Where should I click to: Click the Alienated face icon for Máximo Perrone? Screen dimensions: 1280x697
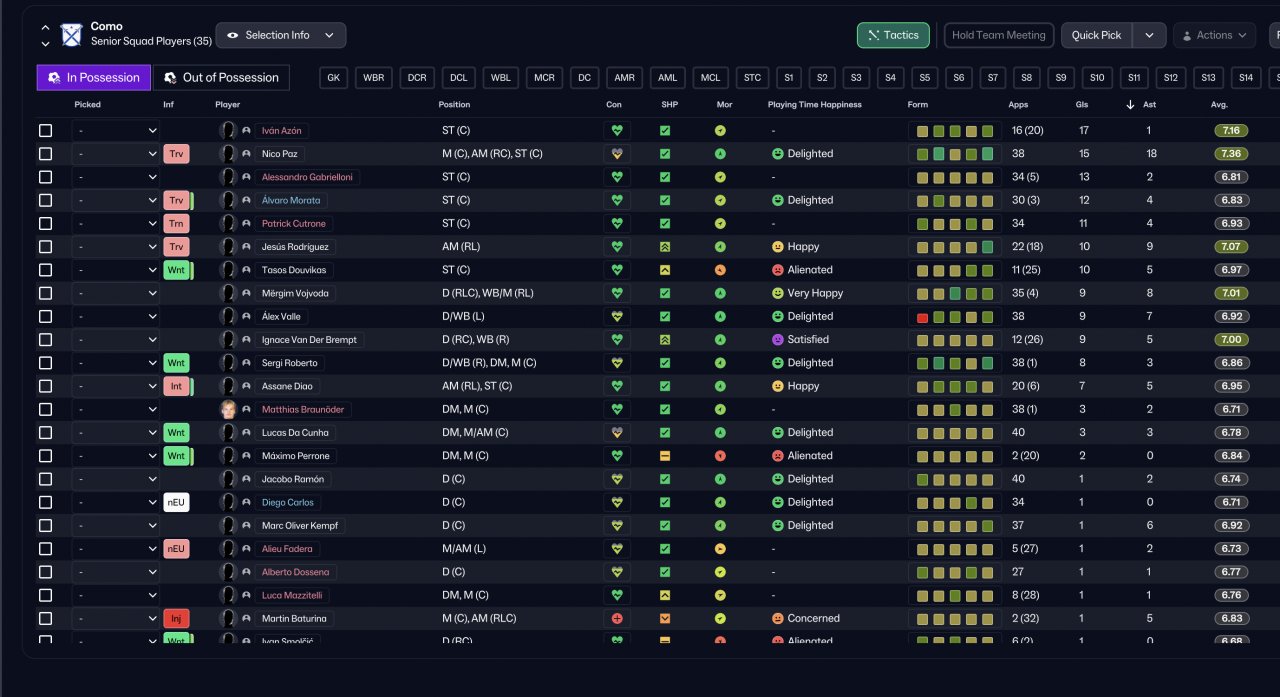point(777,456)
